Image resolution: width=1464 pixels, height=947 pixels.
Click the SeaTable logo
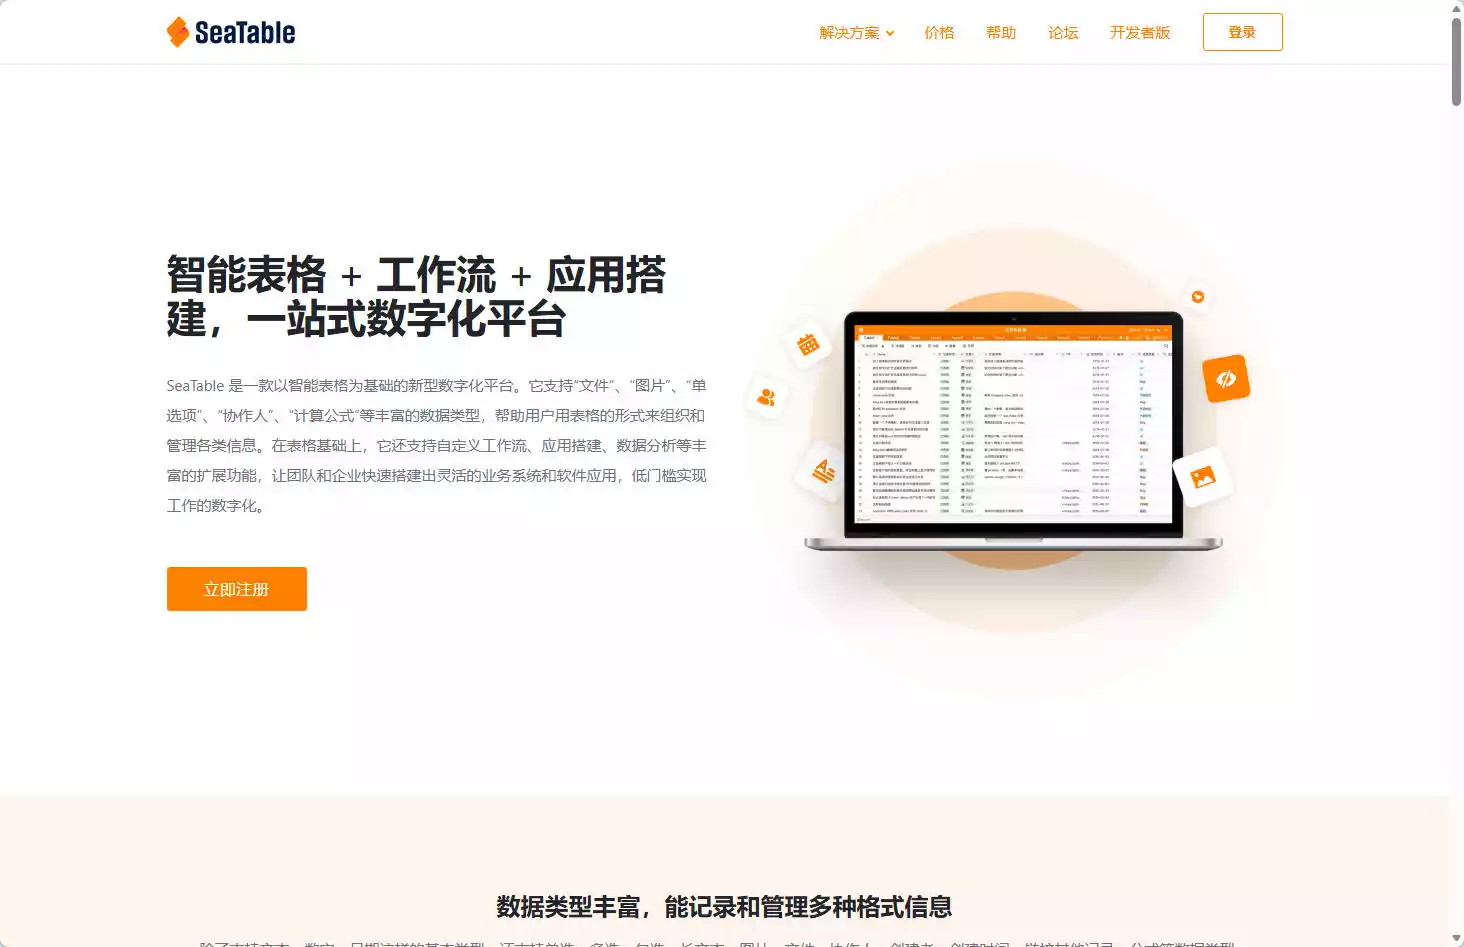coord(231,32)
